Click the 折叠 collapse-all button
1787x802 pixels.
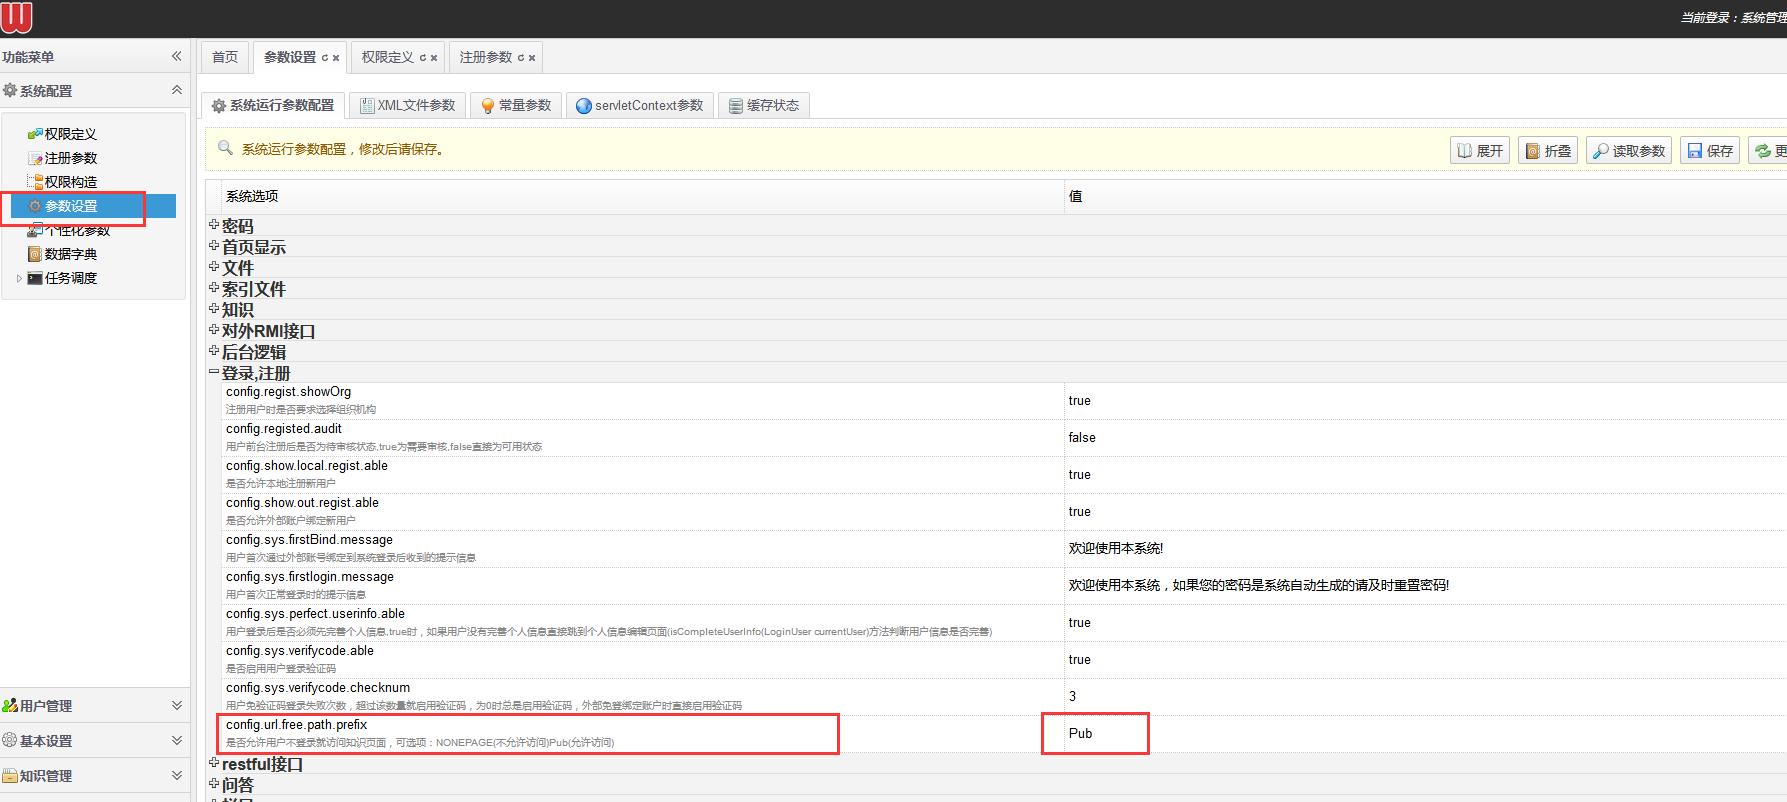[x=1548, y=150]
